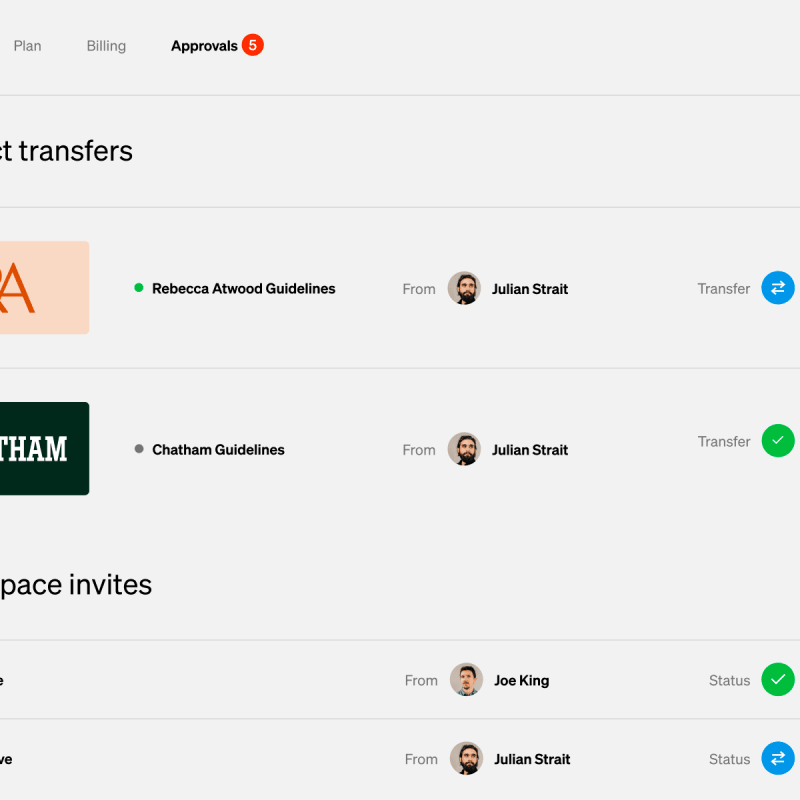Open Chatham Guidelines project thumbnail

(44, 448)
